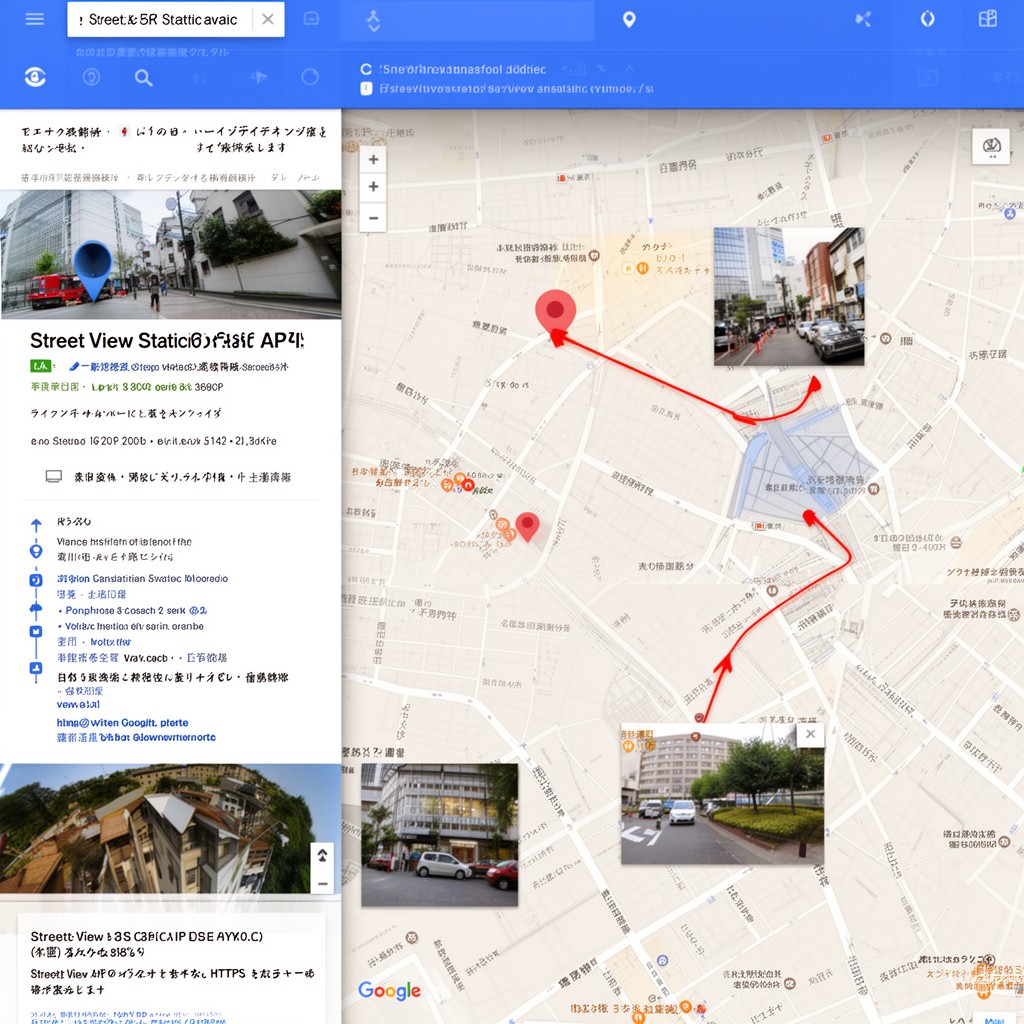Viewport: 1024px width, 1024px height.
Task: Click the "Street View Static" heading
Action: [167, 340]
